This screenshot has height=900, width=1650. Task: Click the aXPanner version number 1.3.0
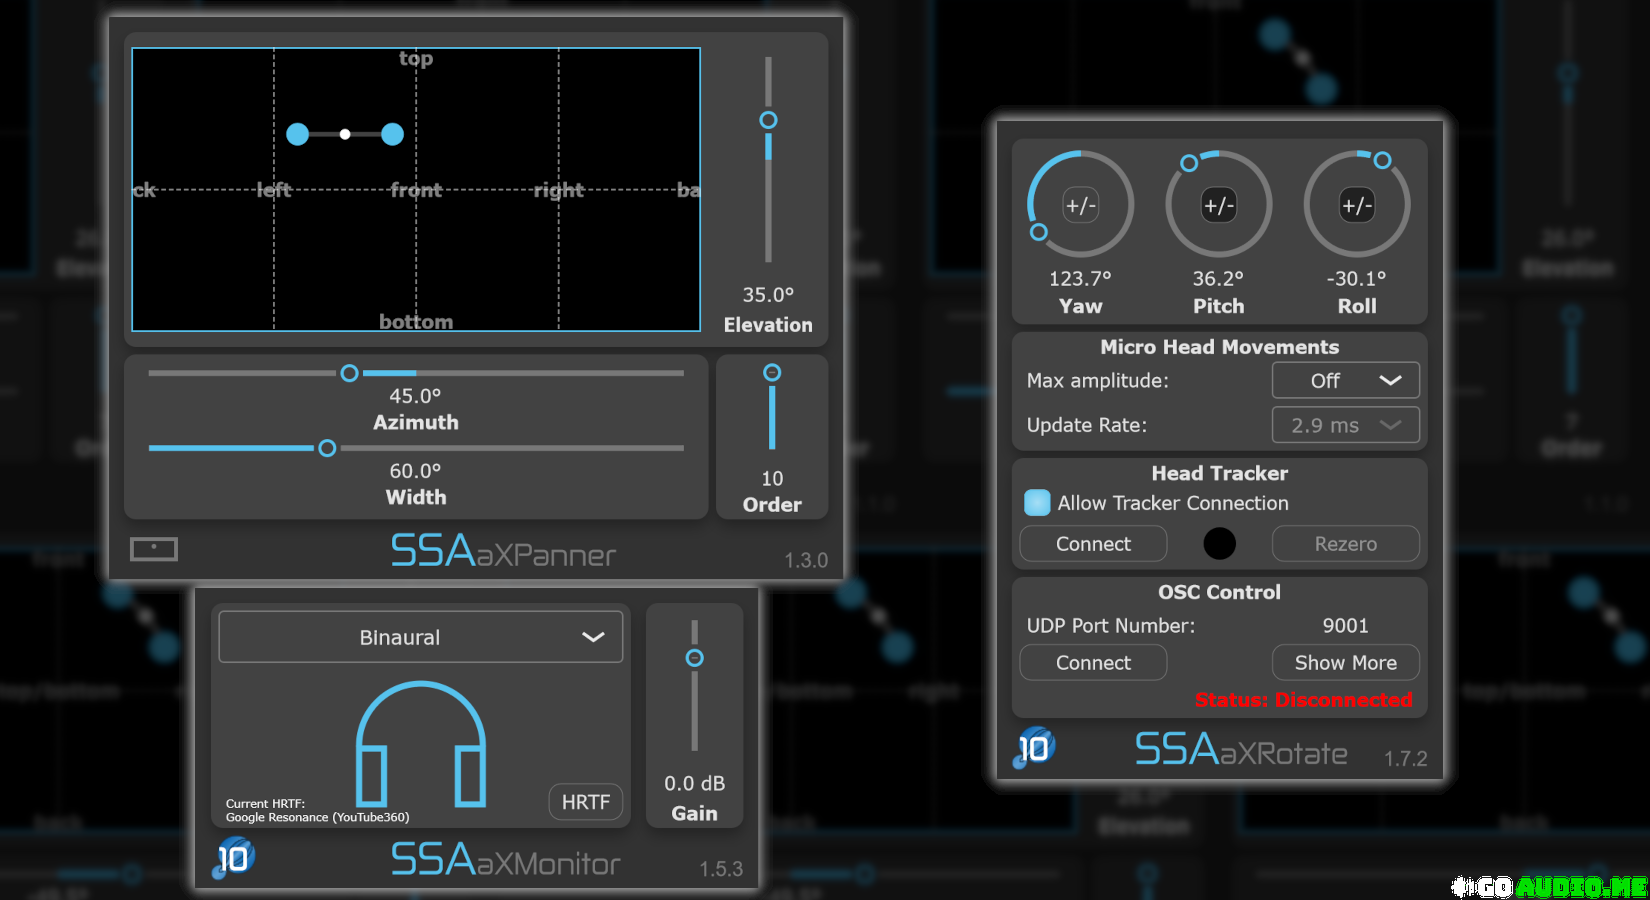[x=806, y=560]
